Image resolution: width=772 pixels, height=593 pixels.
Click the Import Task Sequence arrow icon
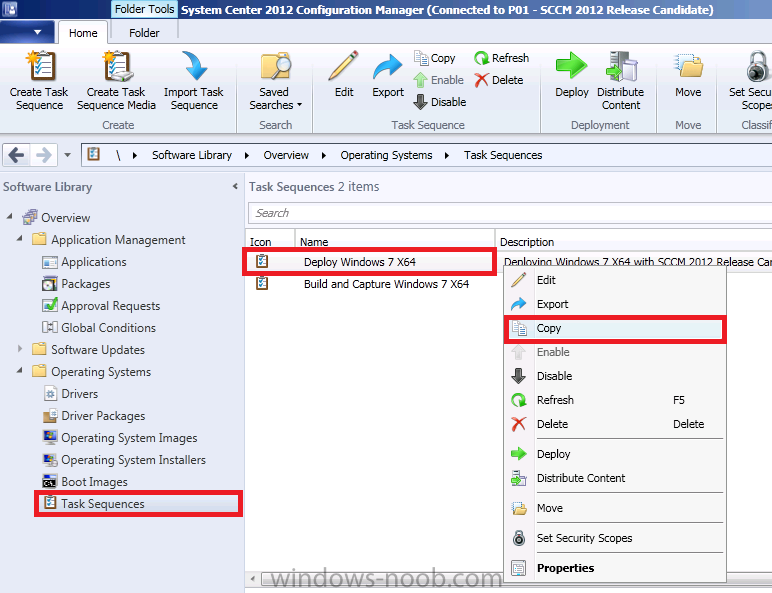coord(194,66)
